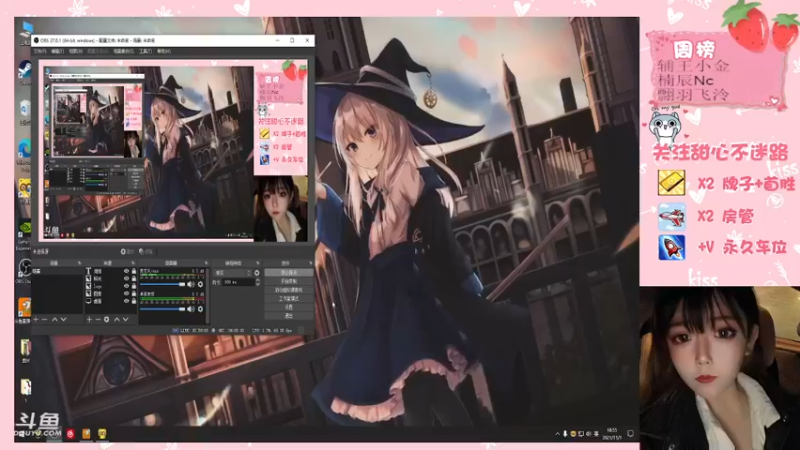Image resolution: width=800 pixels, height=450 pixels.
Task: Toggle visibility of the Logo image source
Action: tap(127, 286)
